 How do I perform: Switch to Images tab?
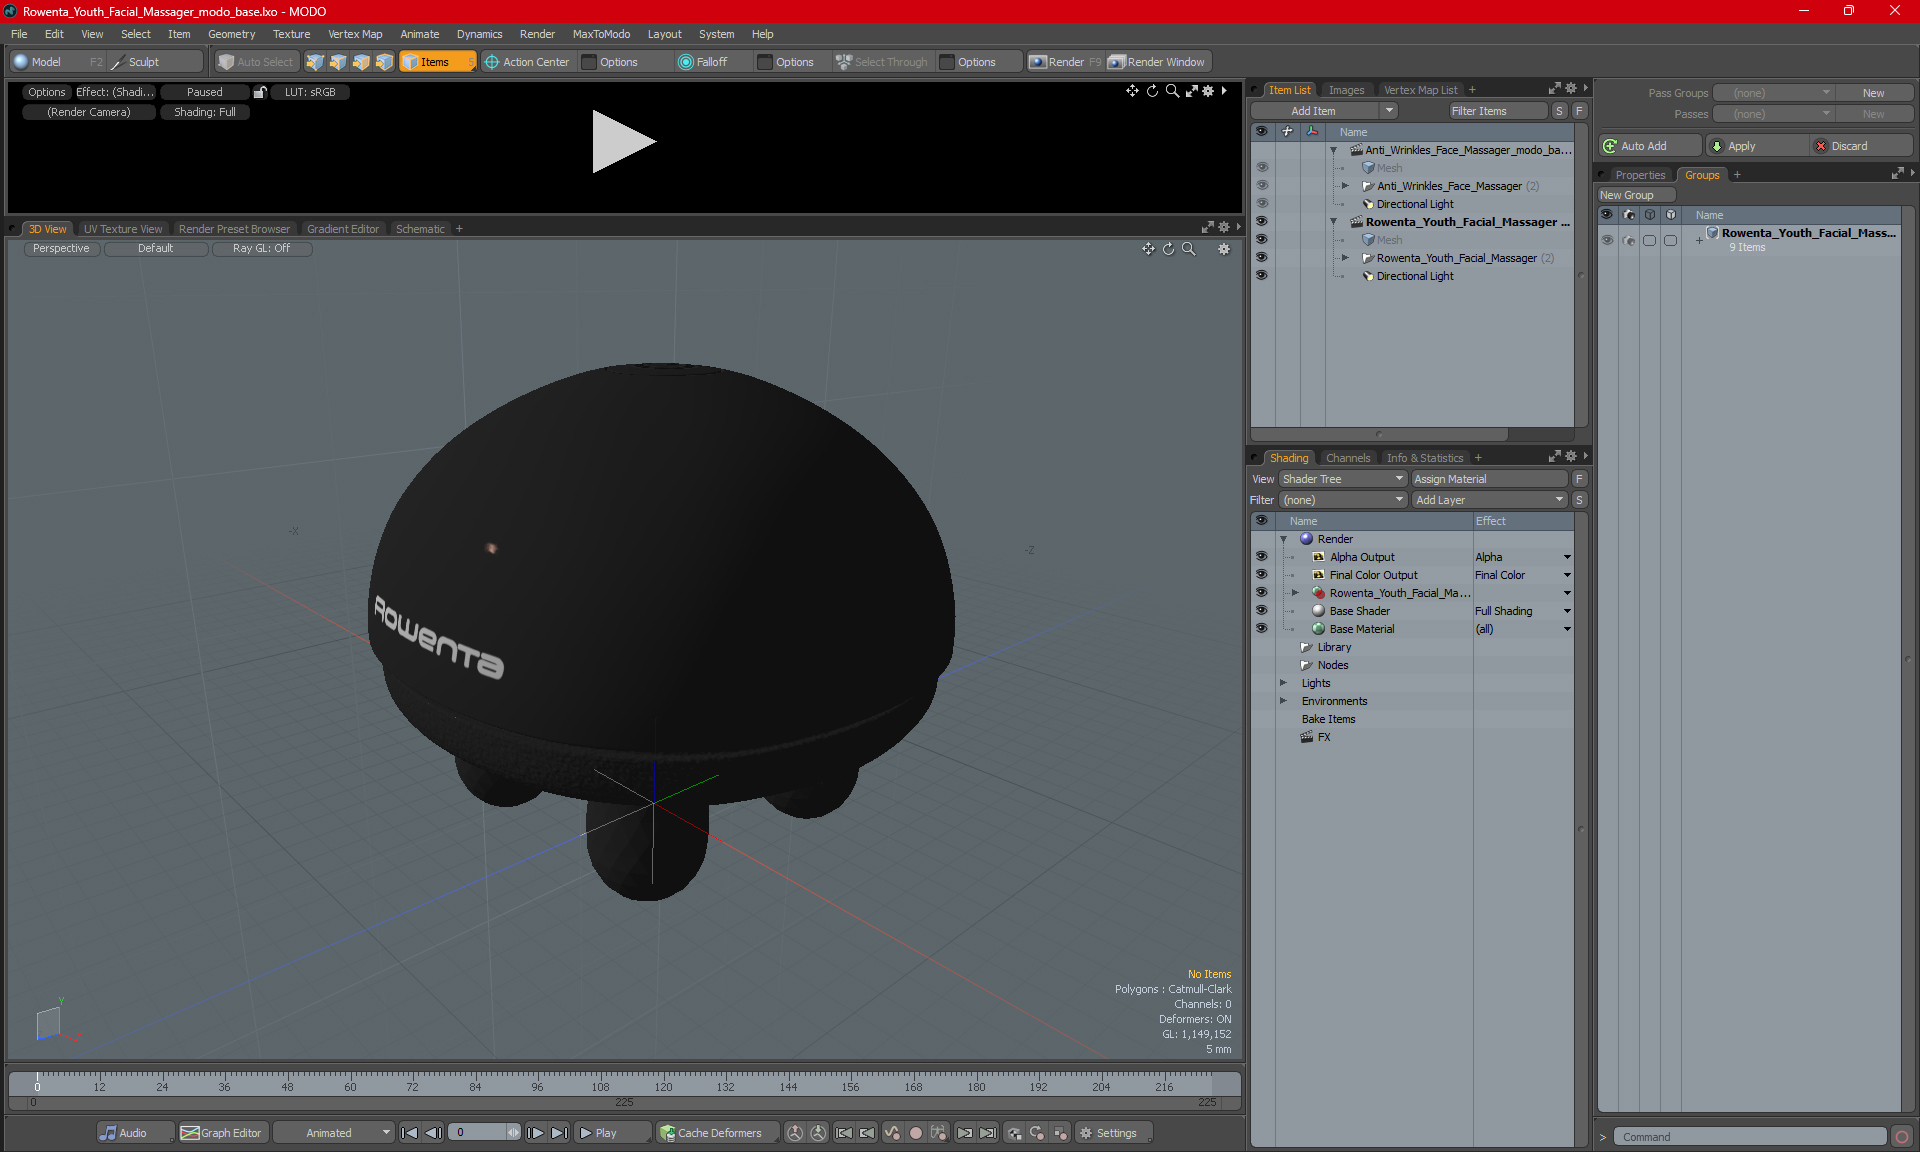coord(1346,90)
